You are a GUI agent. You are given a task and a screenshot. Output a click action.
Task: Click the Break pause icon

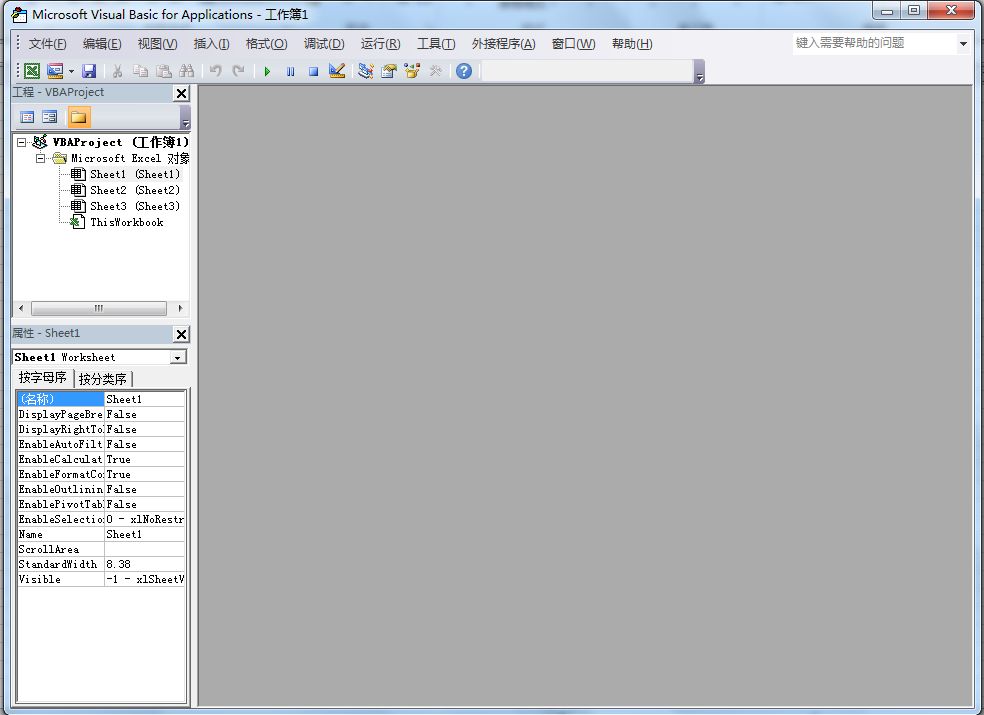coord(290,72)
